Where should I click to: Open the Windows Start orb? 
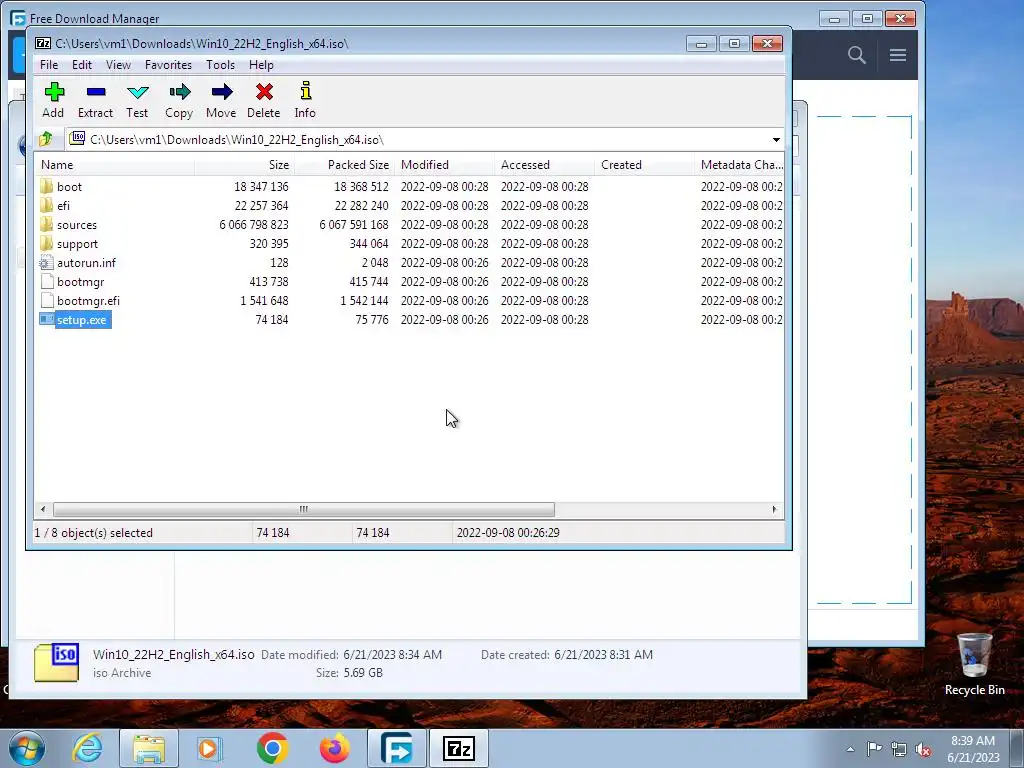tap(26, 748)
